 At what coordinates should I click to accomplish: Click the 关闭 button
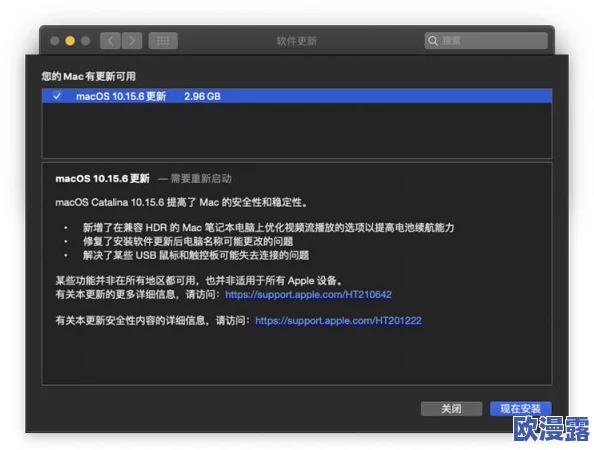click(x=451, y=408)
